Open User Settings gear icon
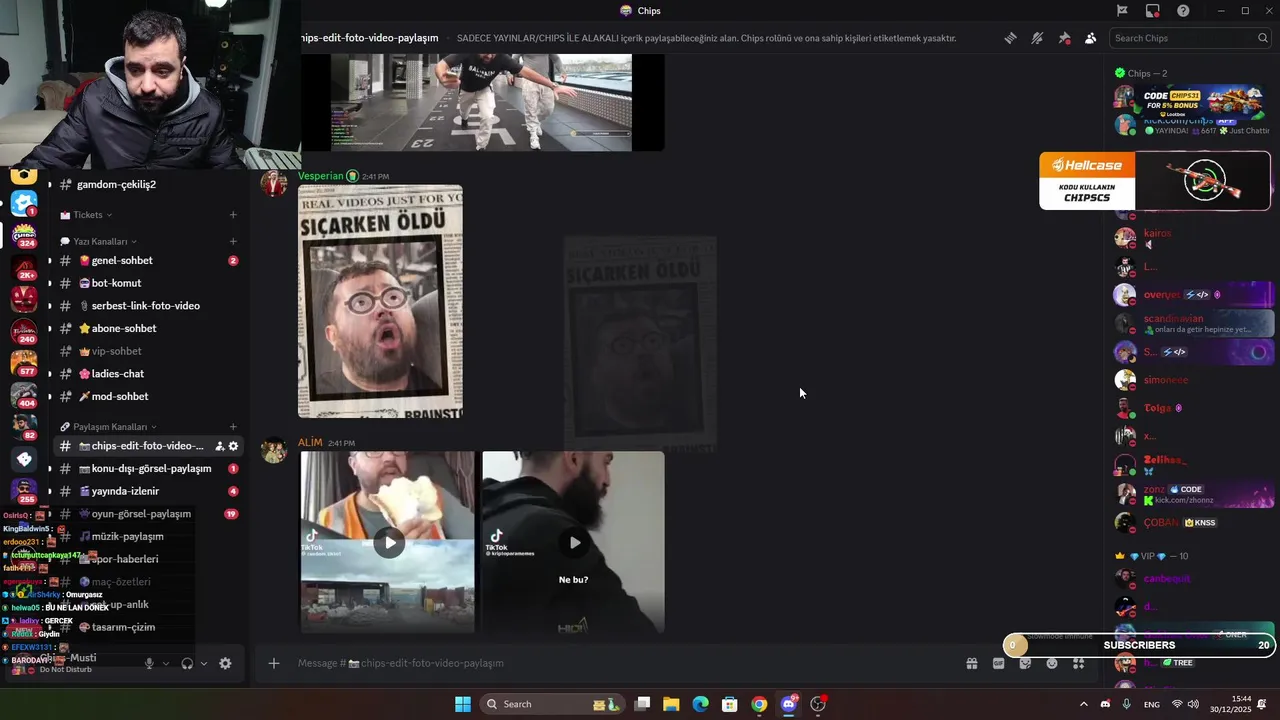This screenshot has width=1280, height=720. point(225,663)
